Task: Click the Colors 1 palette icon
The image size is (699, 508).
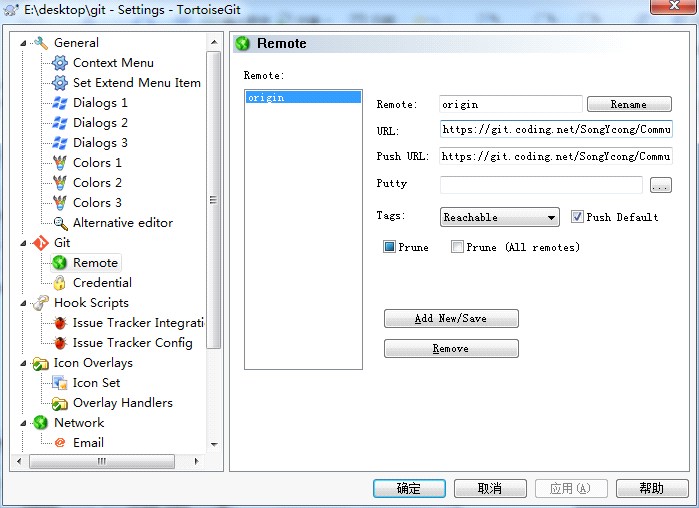Action: pos(60,163)
